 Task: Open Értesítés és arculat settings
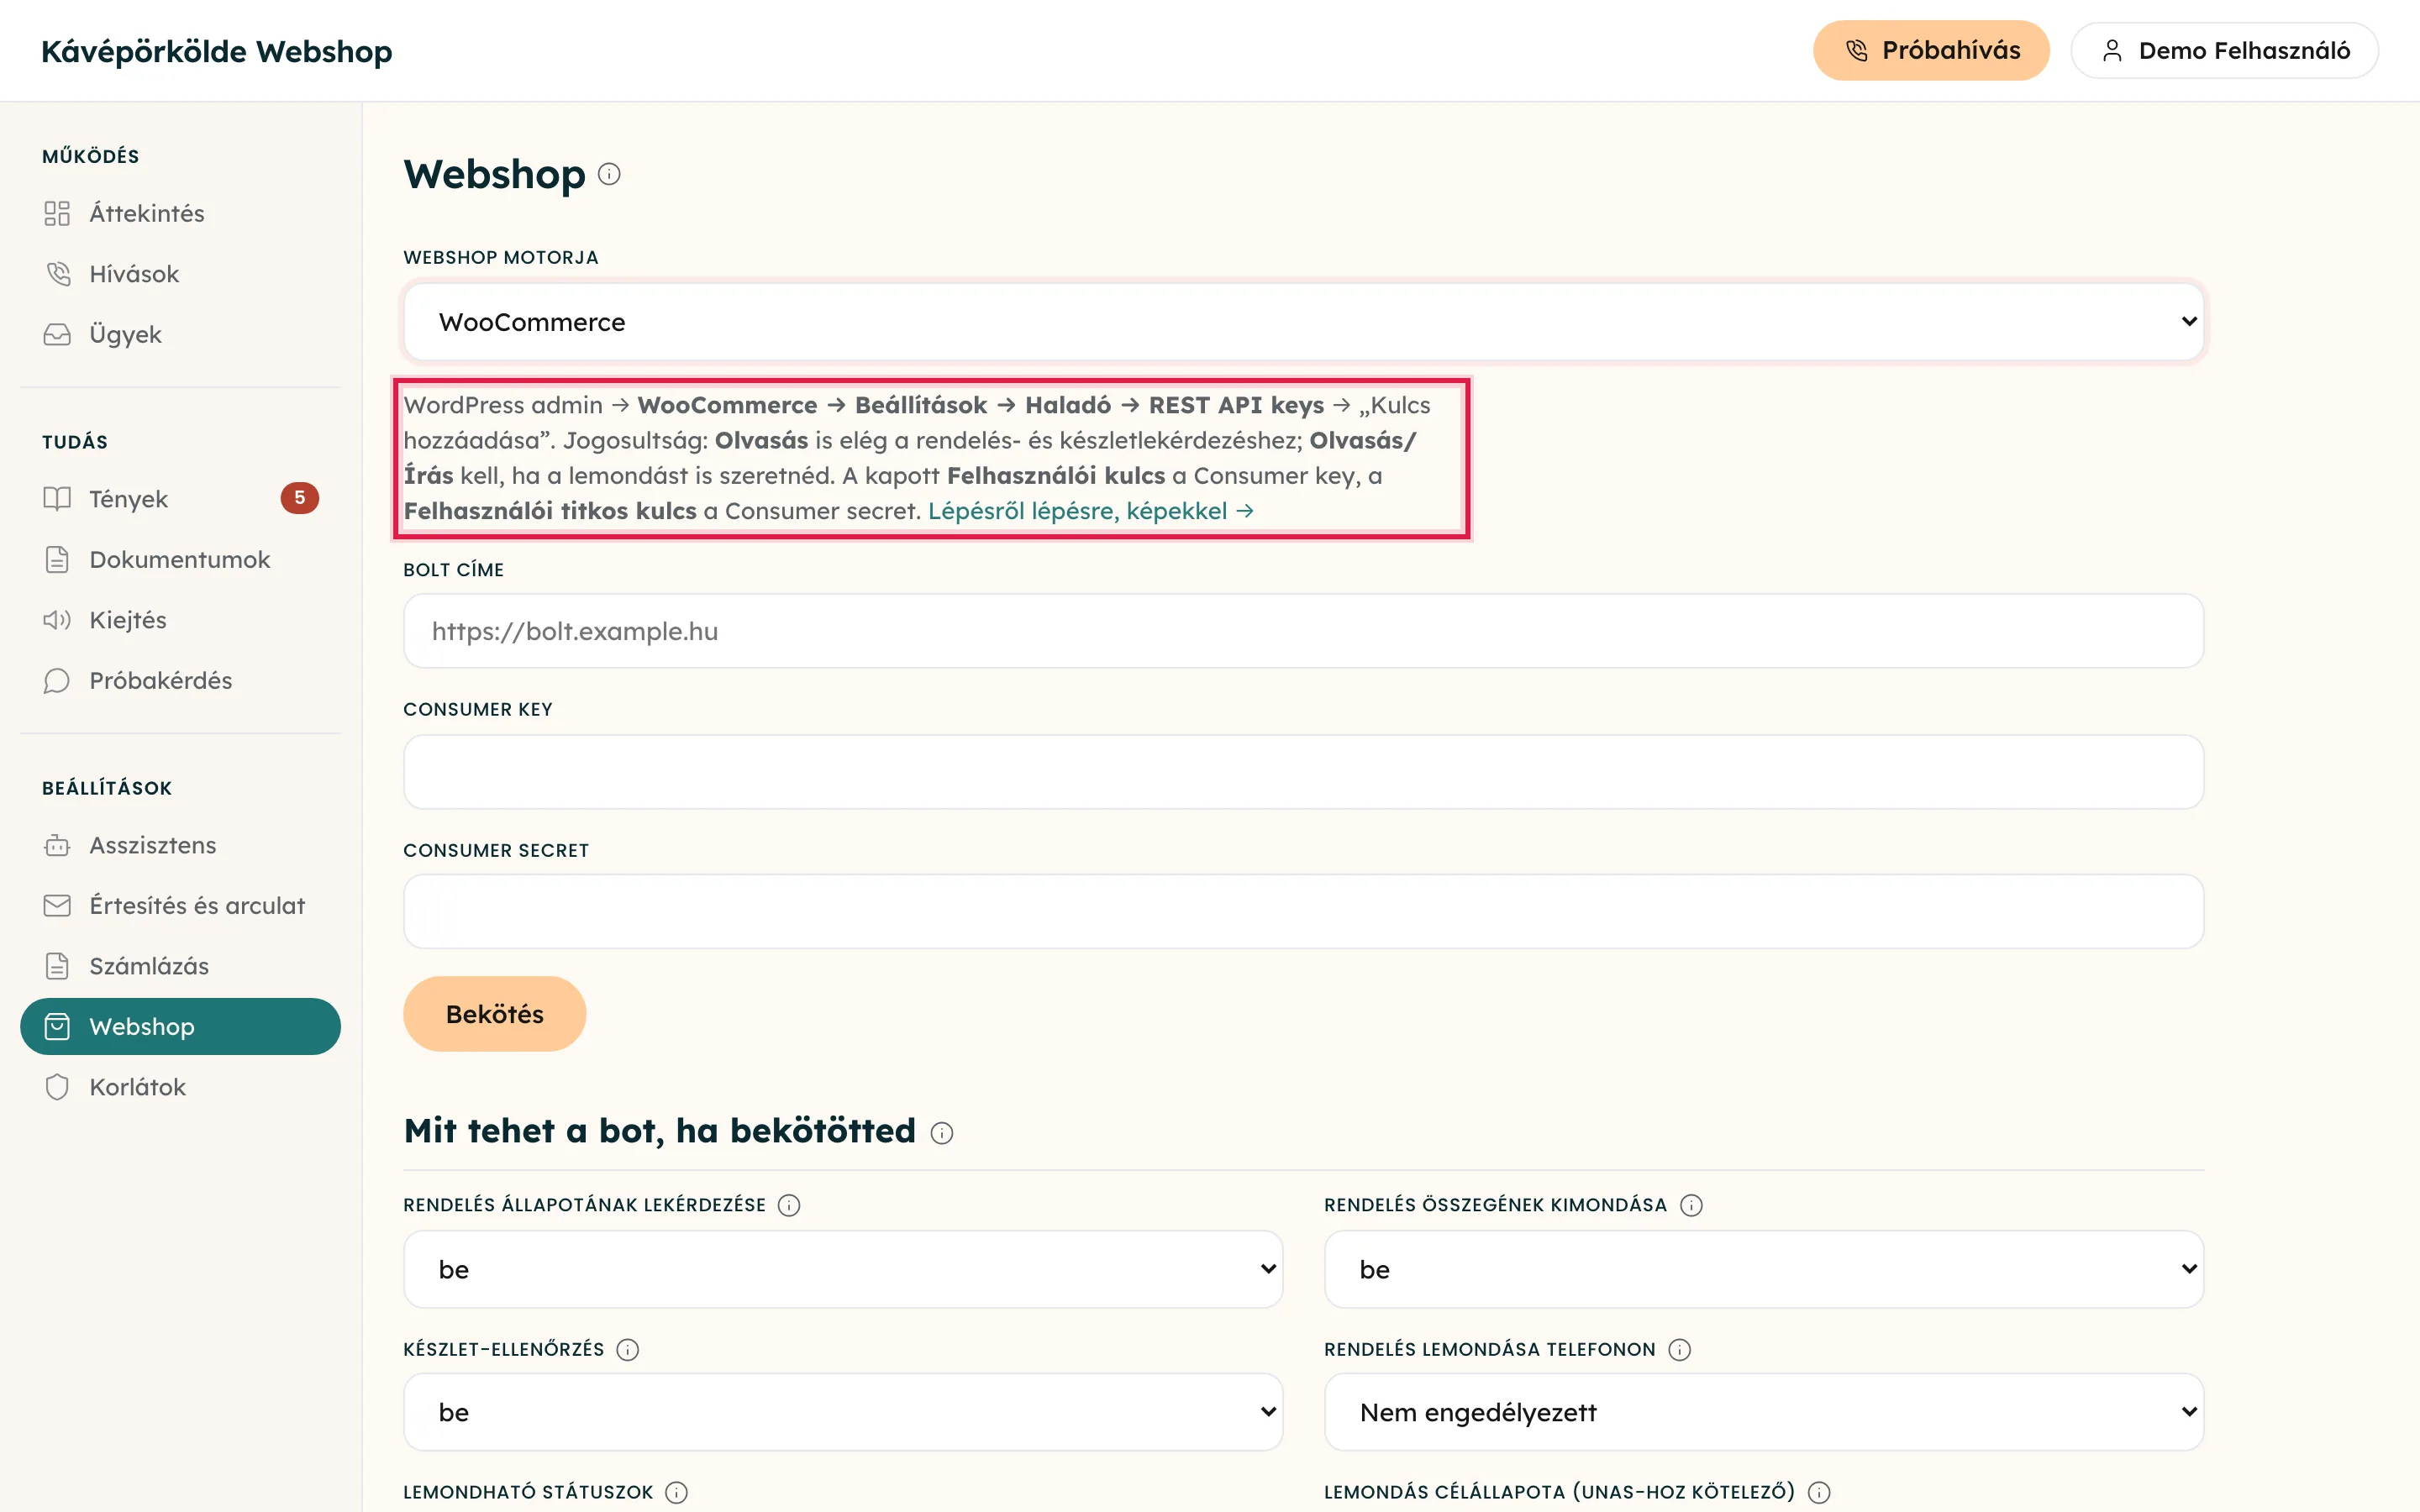pyautogui.click(x=180, y=905)
